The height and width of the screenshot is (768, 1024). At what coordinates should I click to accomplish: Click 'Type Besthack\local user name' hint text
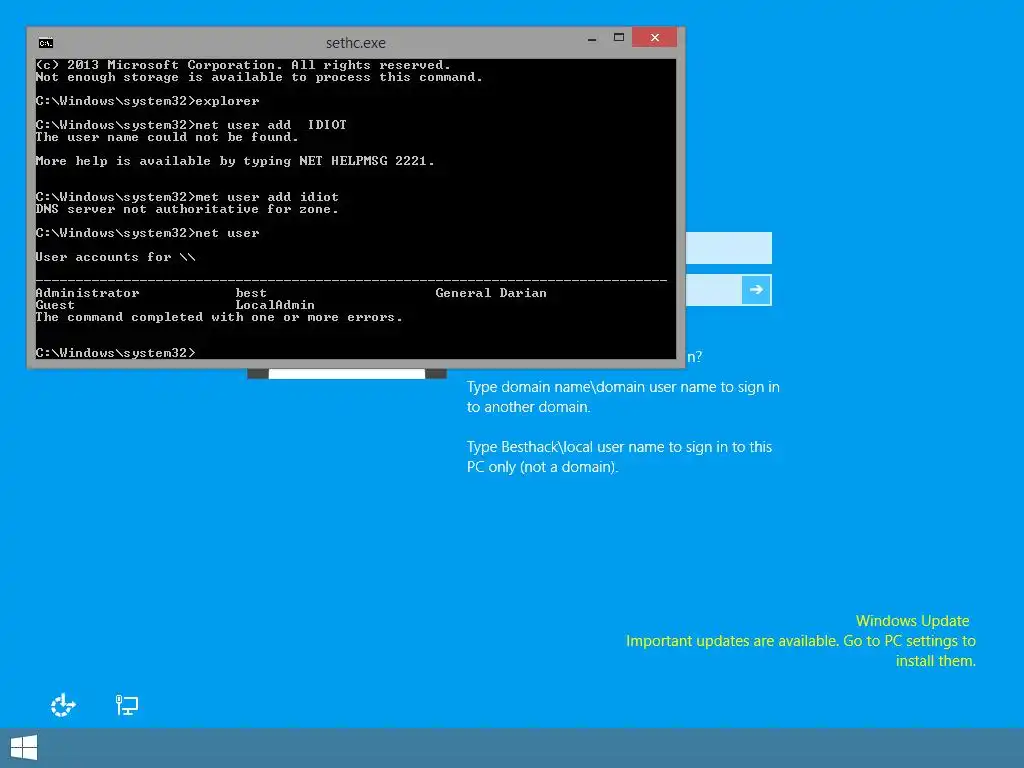coord(619,456)
